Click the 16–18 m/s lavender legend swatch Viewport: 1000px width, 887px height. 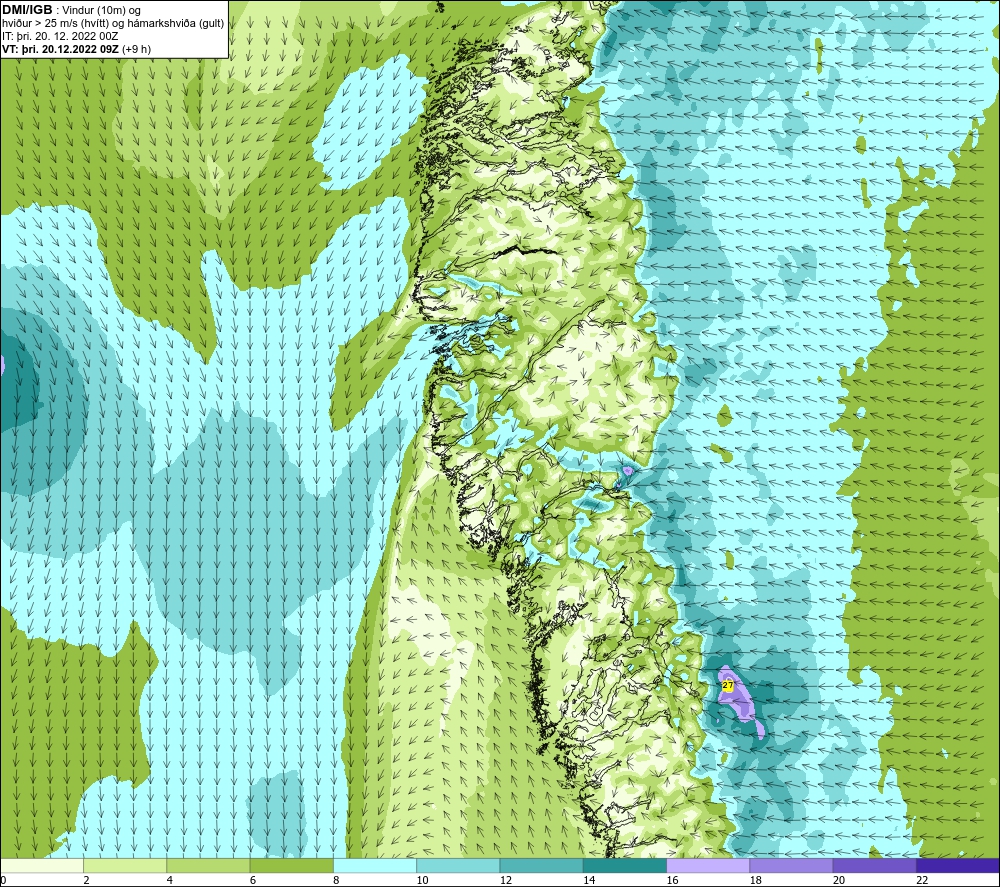(x=708, y=865)
